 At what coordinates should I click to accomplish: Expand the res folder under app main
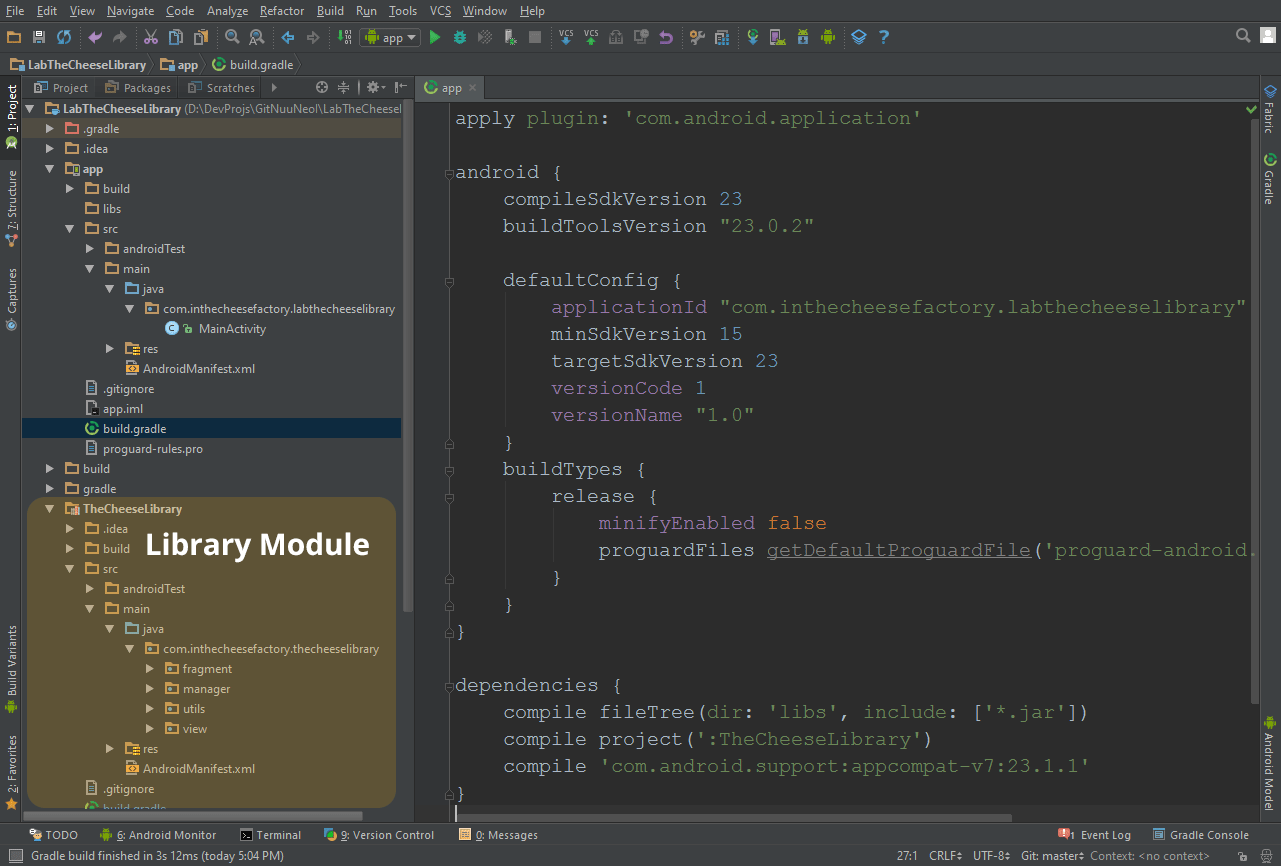pos(110,349)
